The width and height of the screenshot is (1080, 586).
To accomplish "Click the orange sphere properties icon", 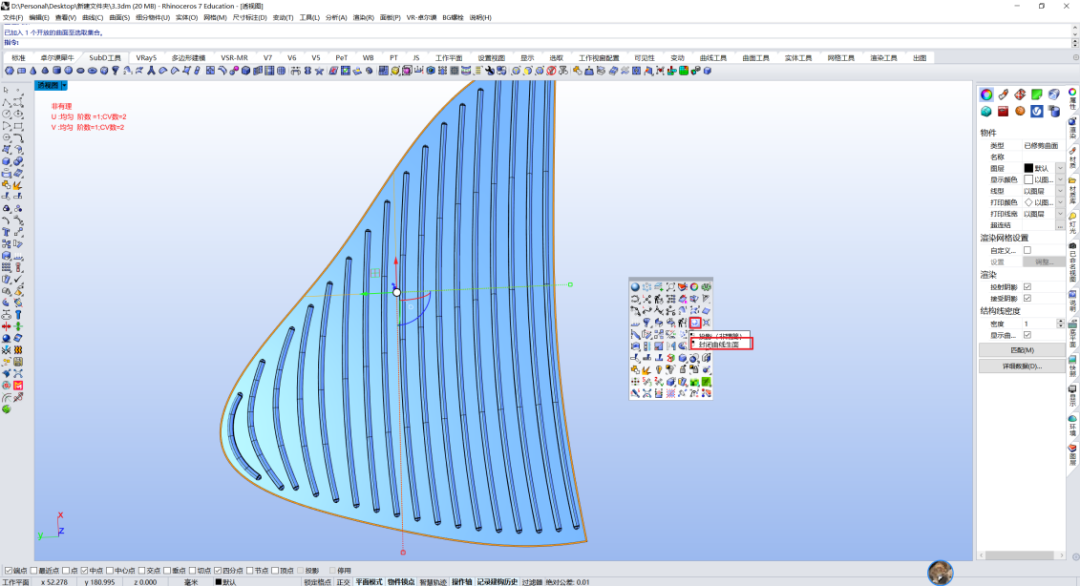I will (1020, 111).
